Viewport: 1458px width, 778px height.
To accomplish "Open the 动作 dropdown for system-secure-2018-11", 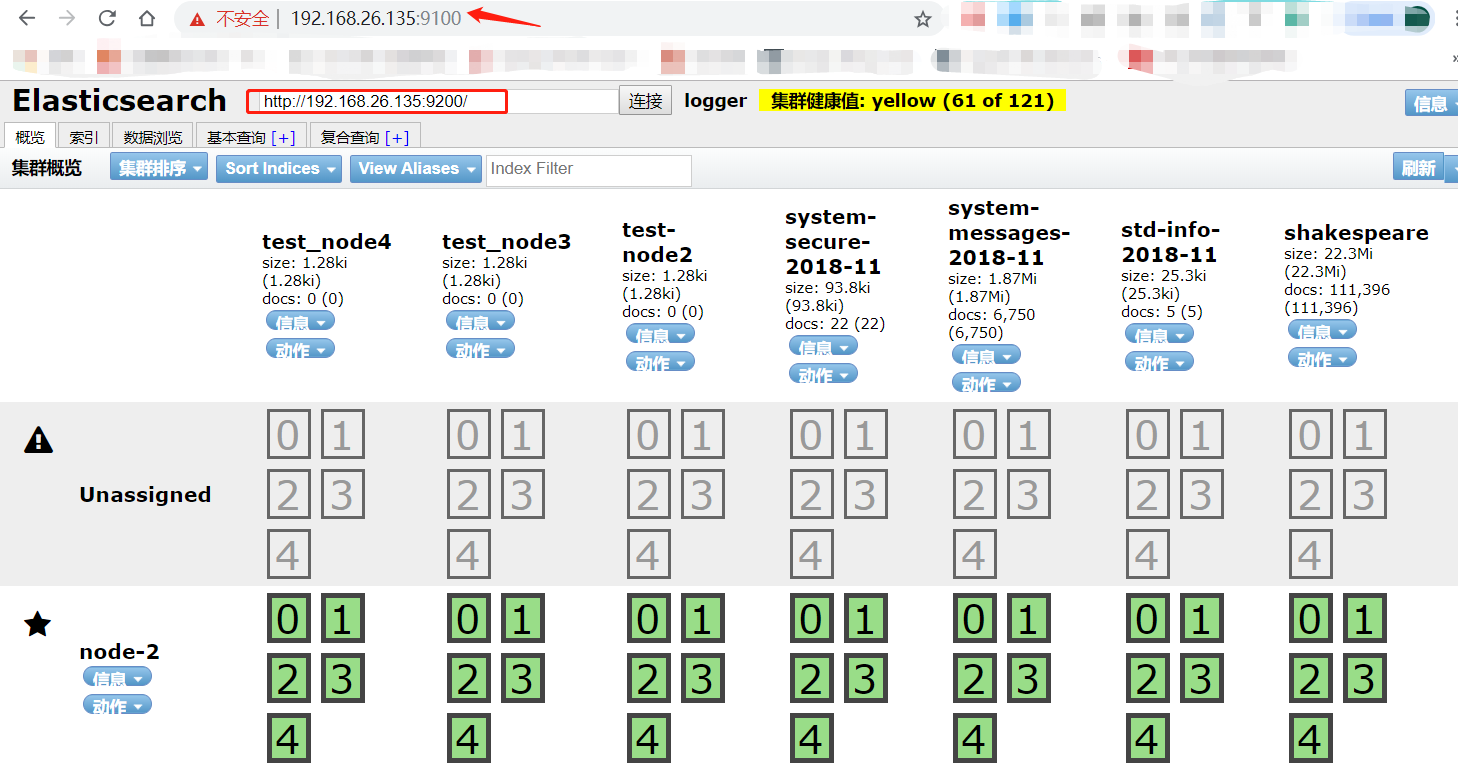I will pos(823,374).
